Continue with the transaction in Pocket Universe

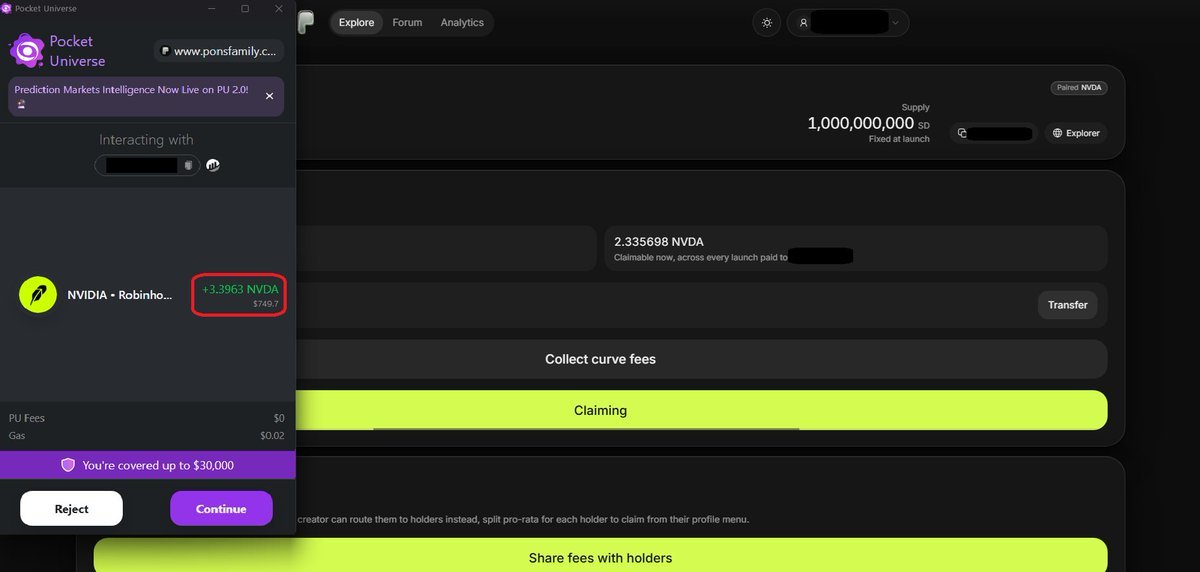221,508
